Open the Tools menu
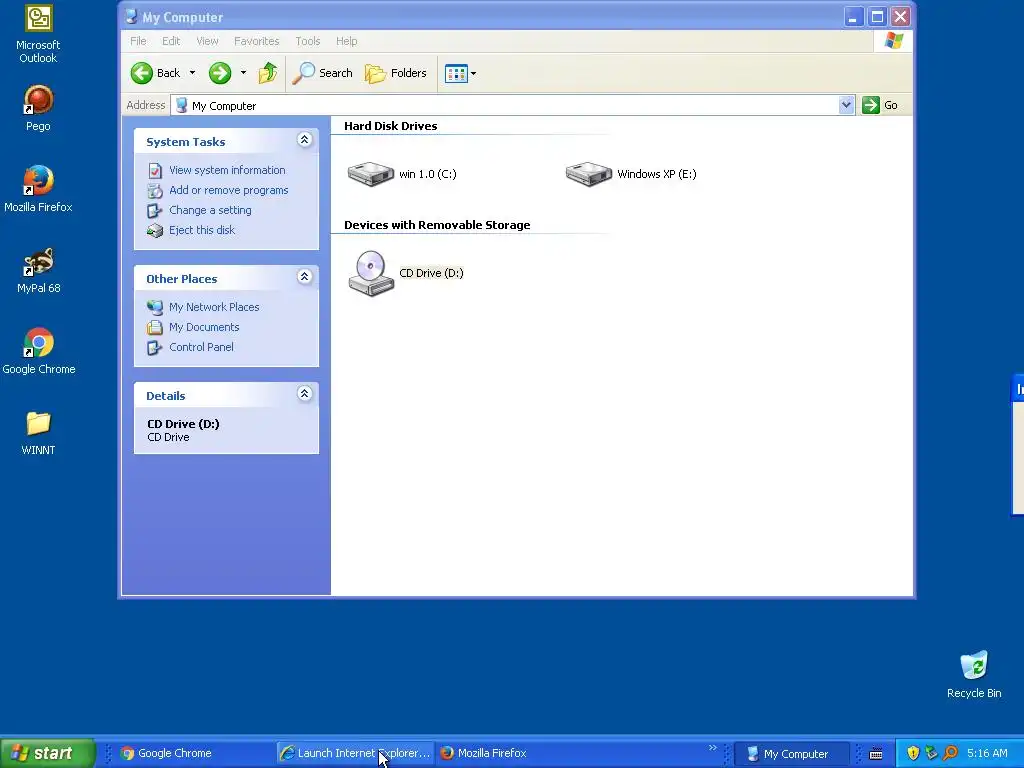The width and height of the screenshot is (1024, 768). click(308, 41)
